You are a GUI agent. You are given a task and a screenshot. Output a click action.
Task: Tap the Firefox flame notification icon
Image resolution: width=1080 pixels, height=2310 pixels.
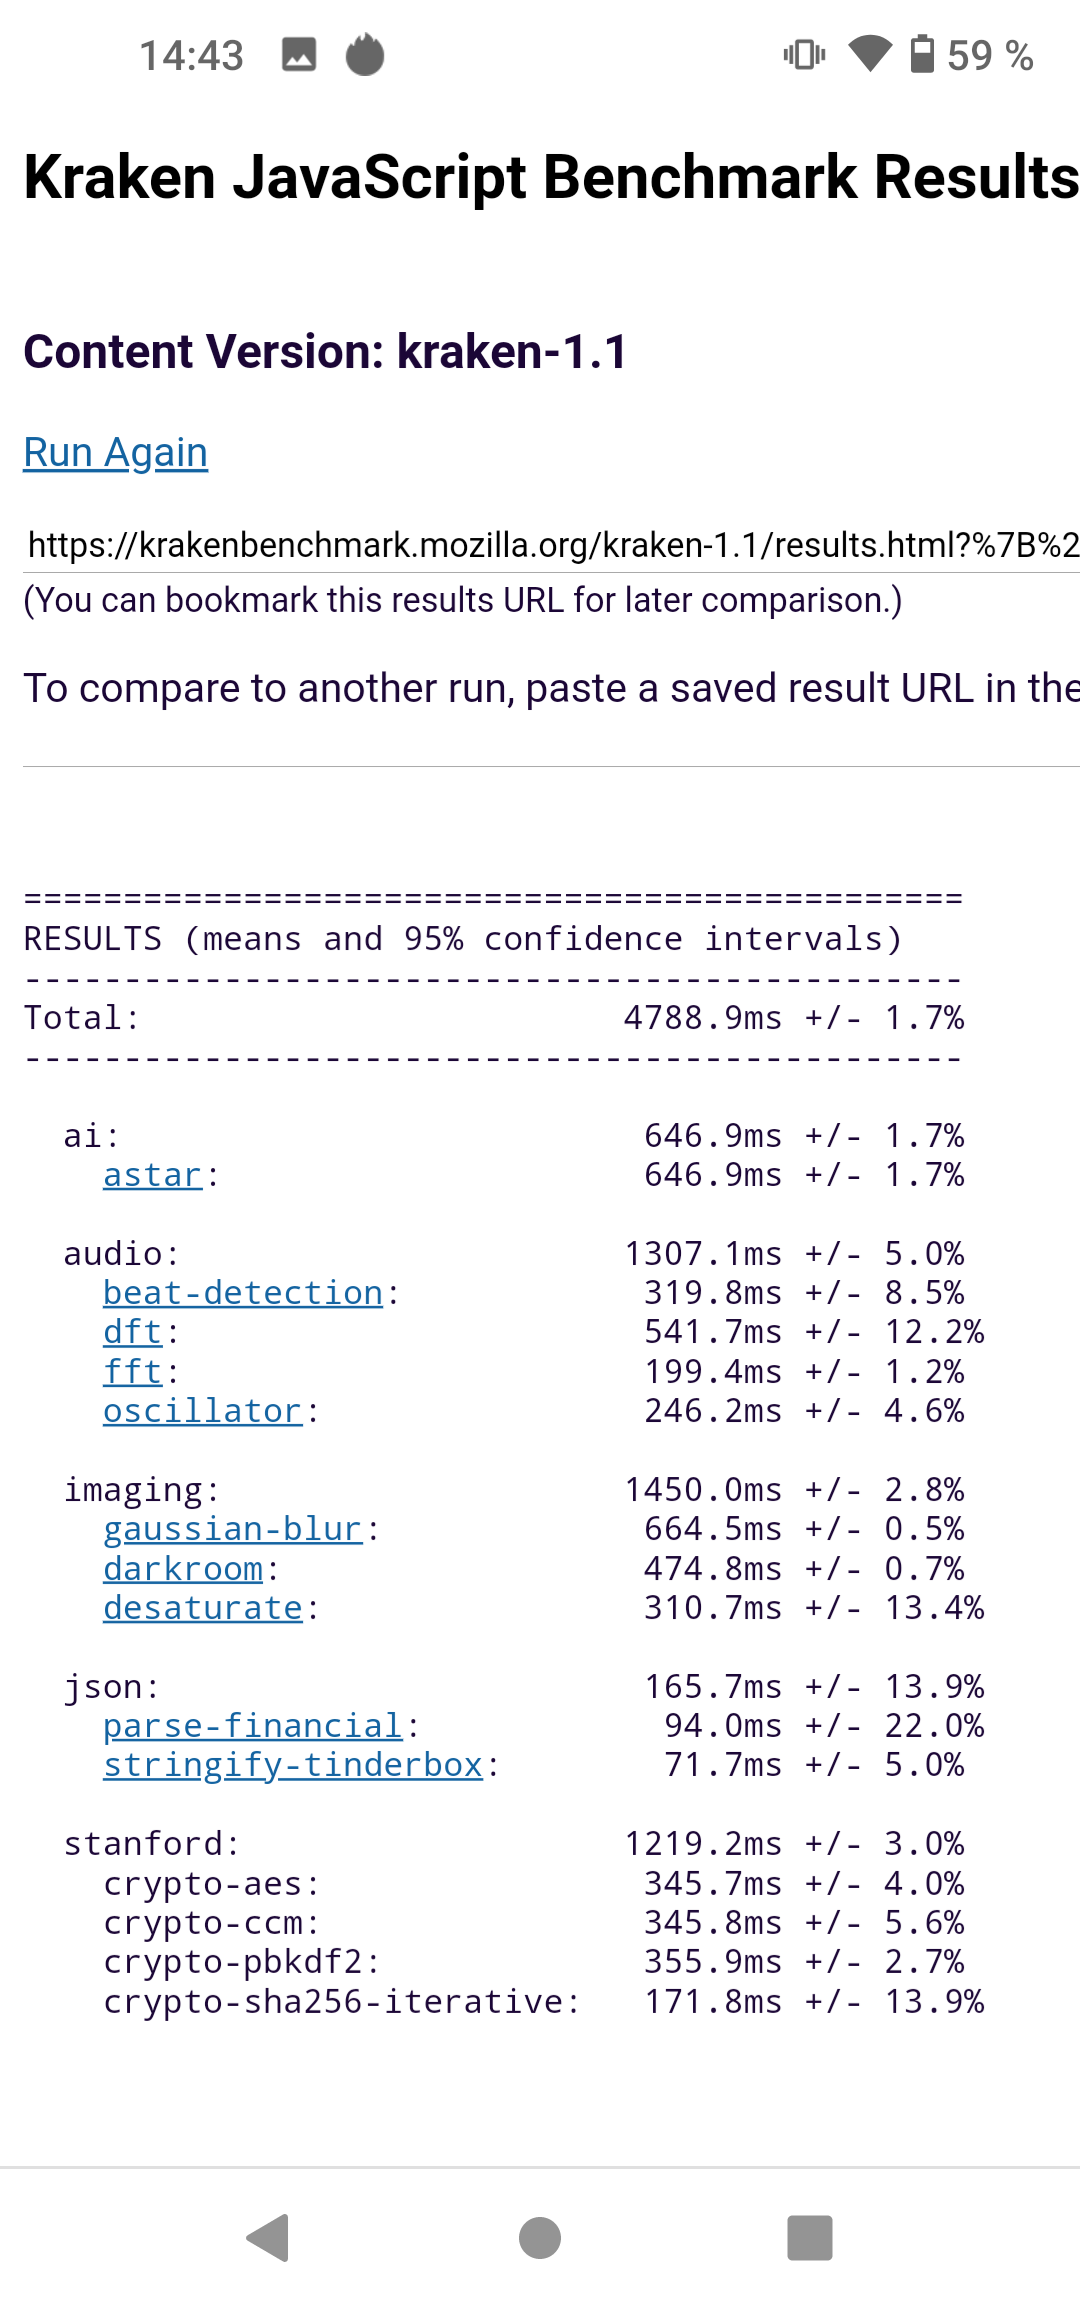[x=365, y=55]
